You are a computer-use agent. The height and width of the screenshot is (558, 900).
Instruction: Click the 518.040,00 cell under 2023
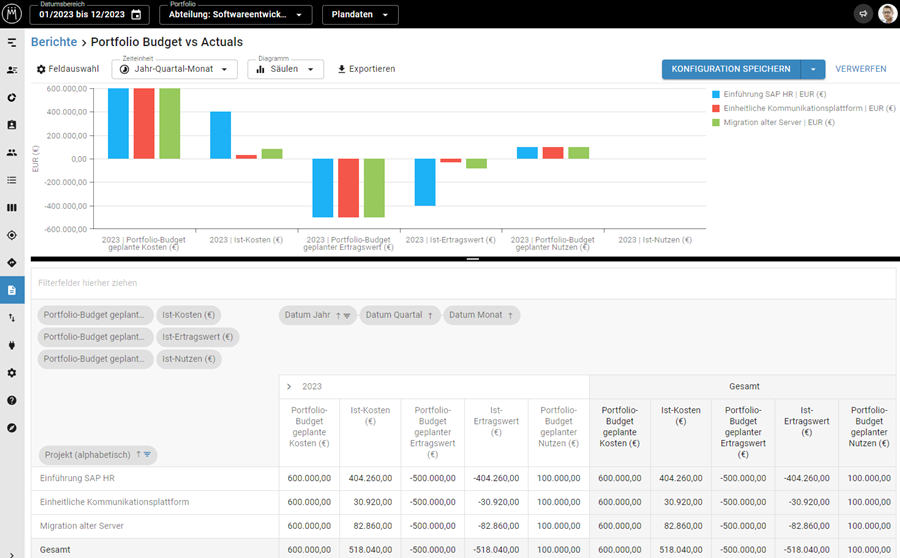point(370,549)
